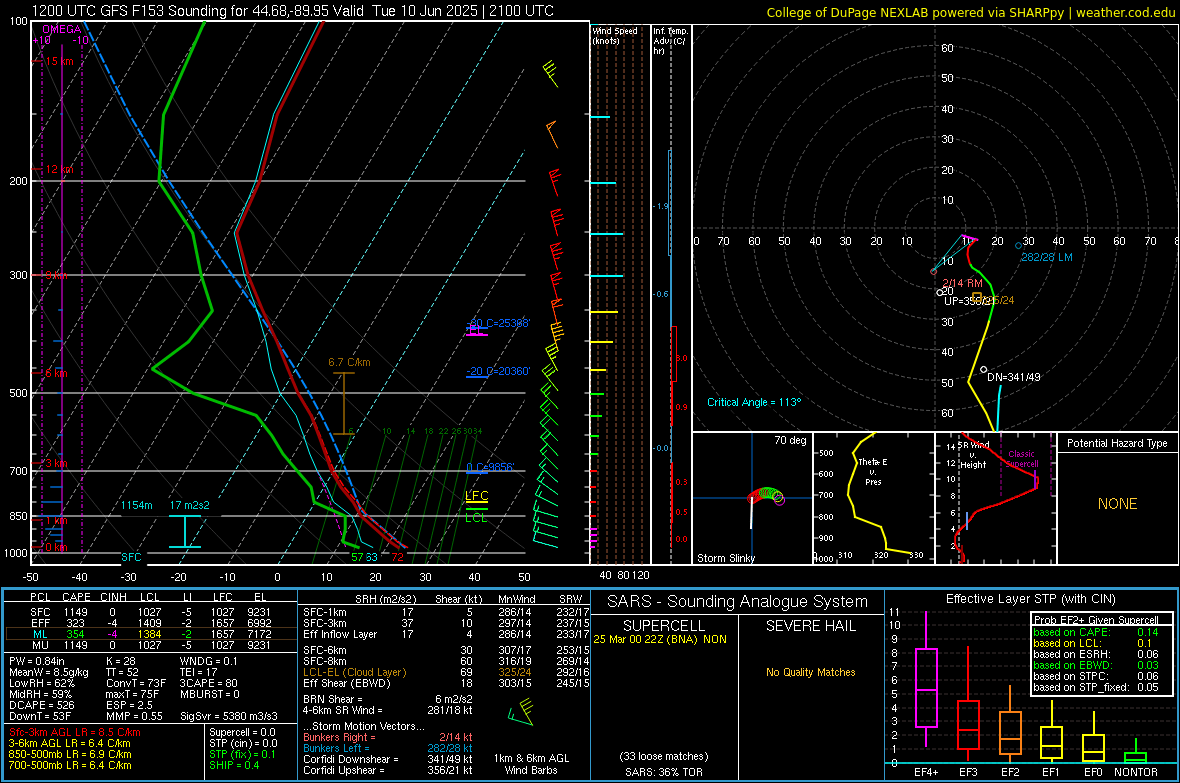Click 'Prob EF2+ Given Supercell' legend title
This screenshot has height=783, width=1180.
click(1096, 620)
